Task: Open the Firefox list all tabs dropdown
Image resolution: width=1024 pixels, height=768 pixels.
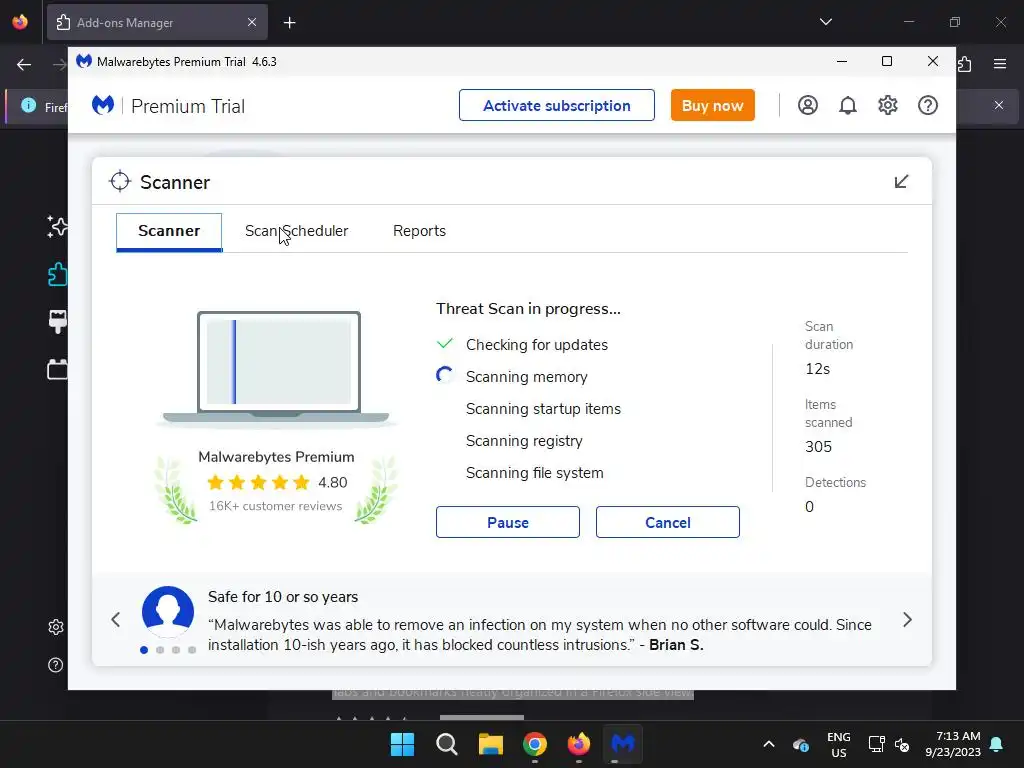Action: 825,22
